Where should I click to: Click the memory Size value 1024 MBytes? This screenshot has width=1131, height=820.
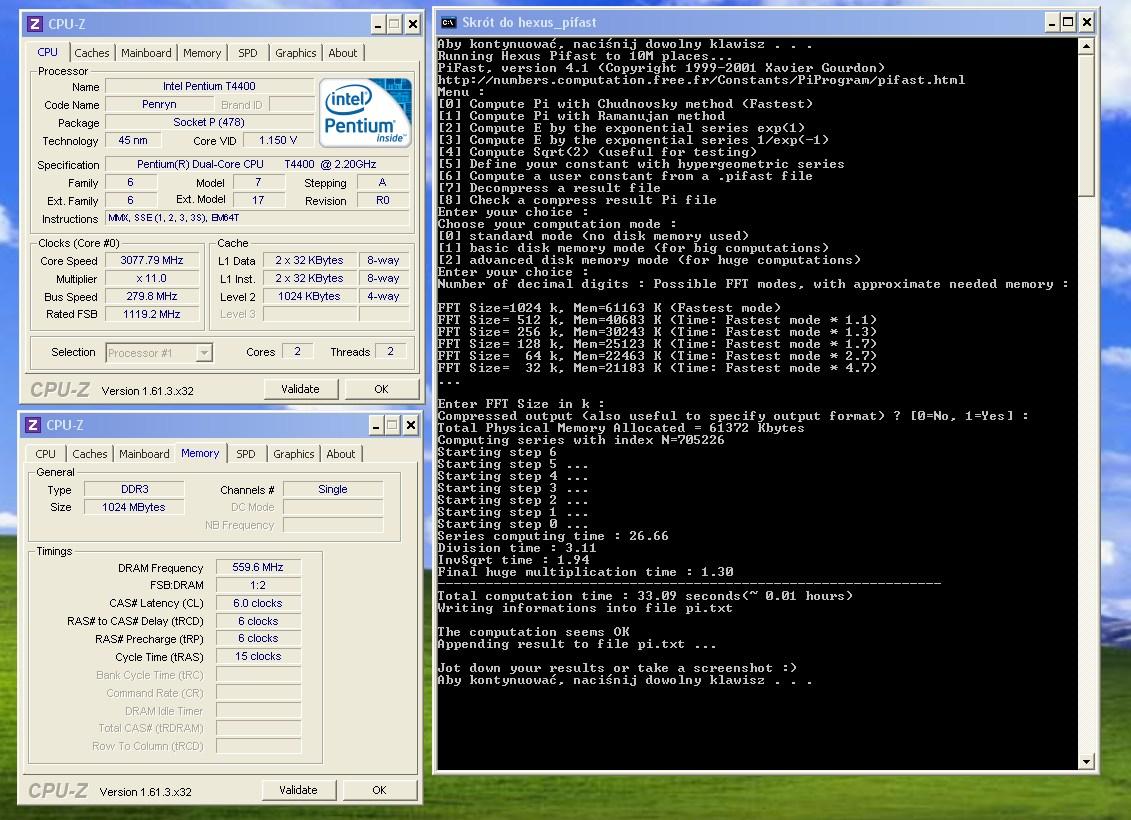tap(134, 507)
